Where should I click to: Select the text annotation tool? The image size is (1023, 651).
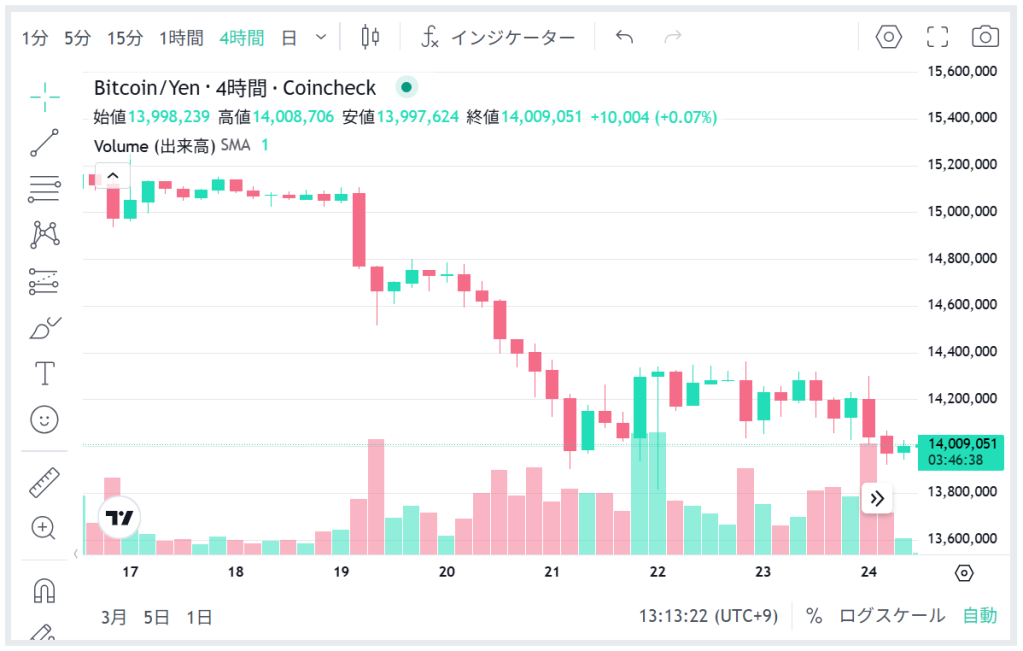click(45, 374)
